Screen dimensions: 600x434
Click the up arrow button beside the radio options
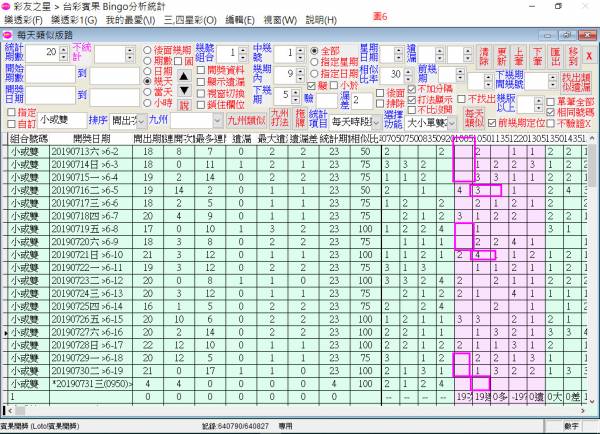[184, 77]
